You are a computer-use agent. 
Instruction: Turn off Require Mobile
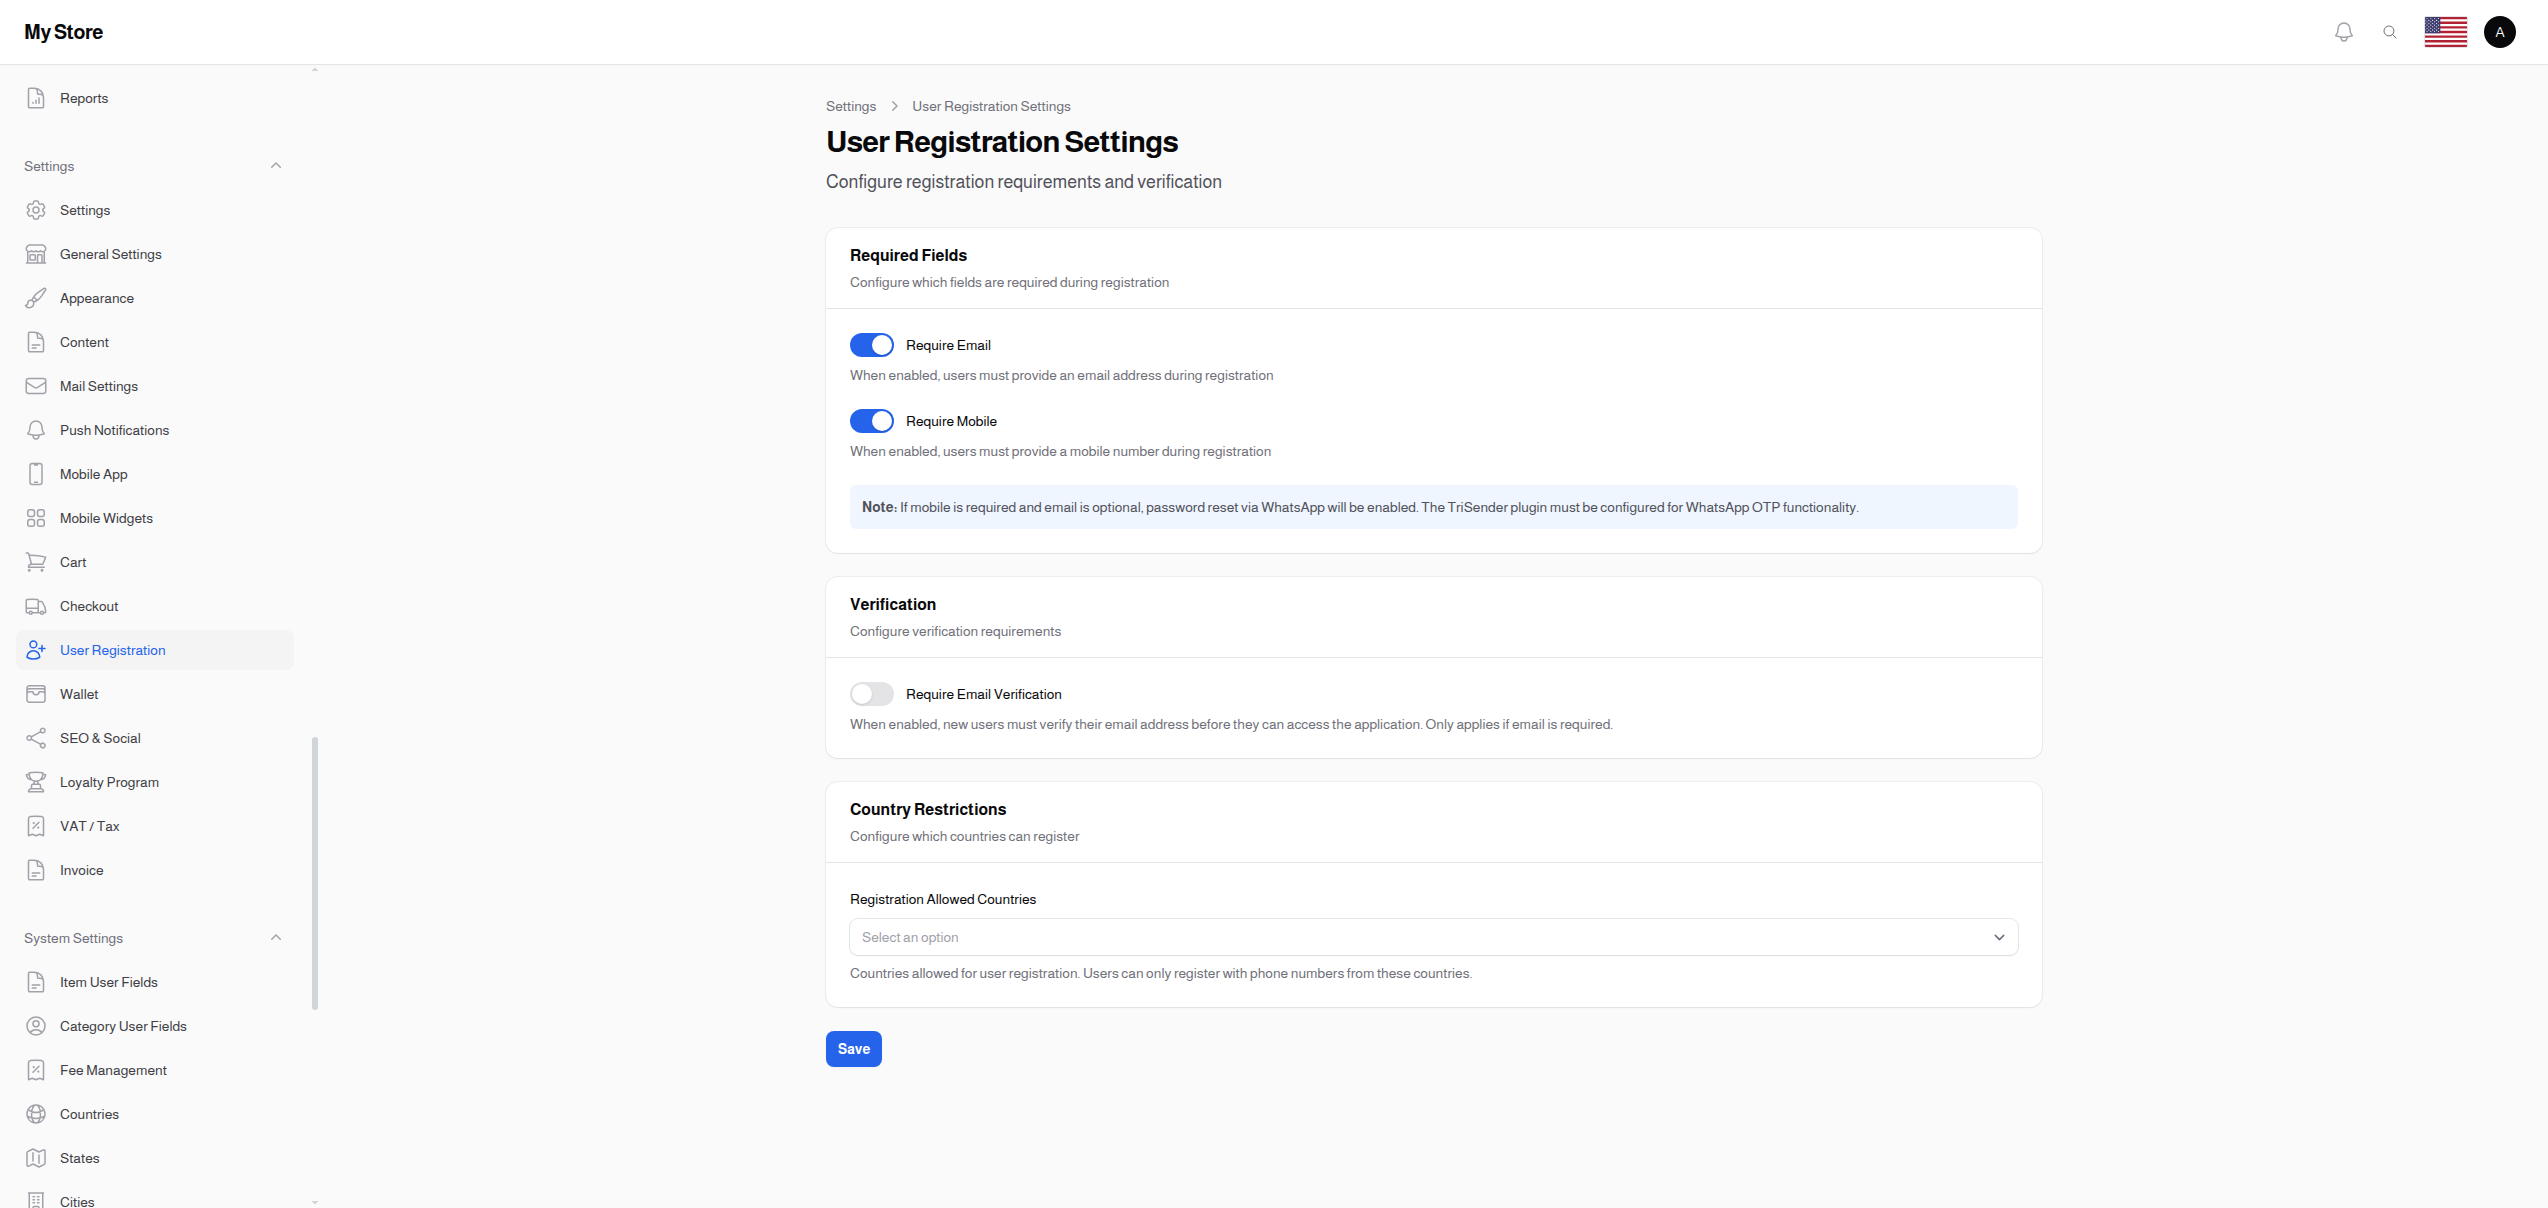pyautogui.click(x=871, y=420)
